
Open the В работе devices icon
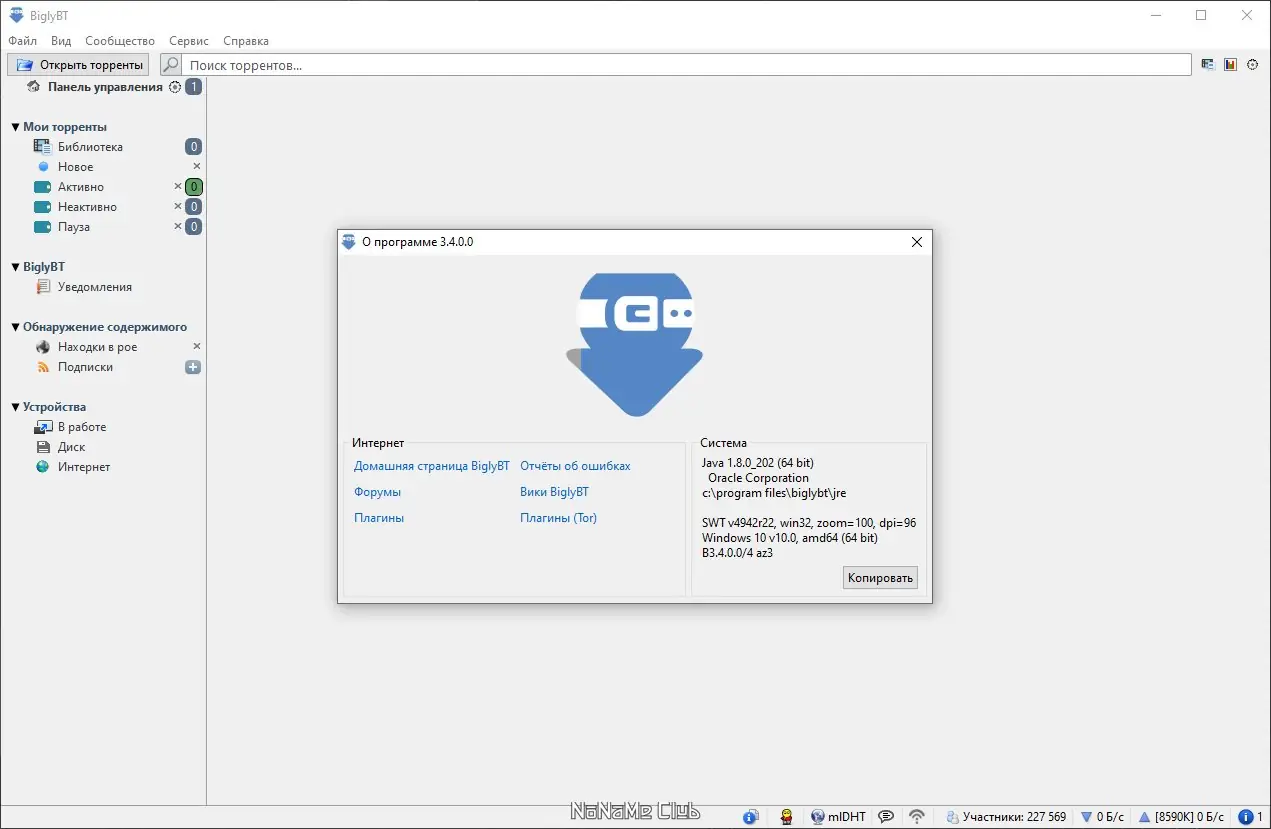[43, 427]
